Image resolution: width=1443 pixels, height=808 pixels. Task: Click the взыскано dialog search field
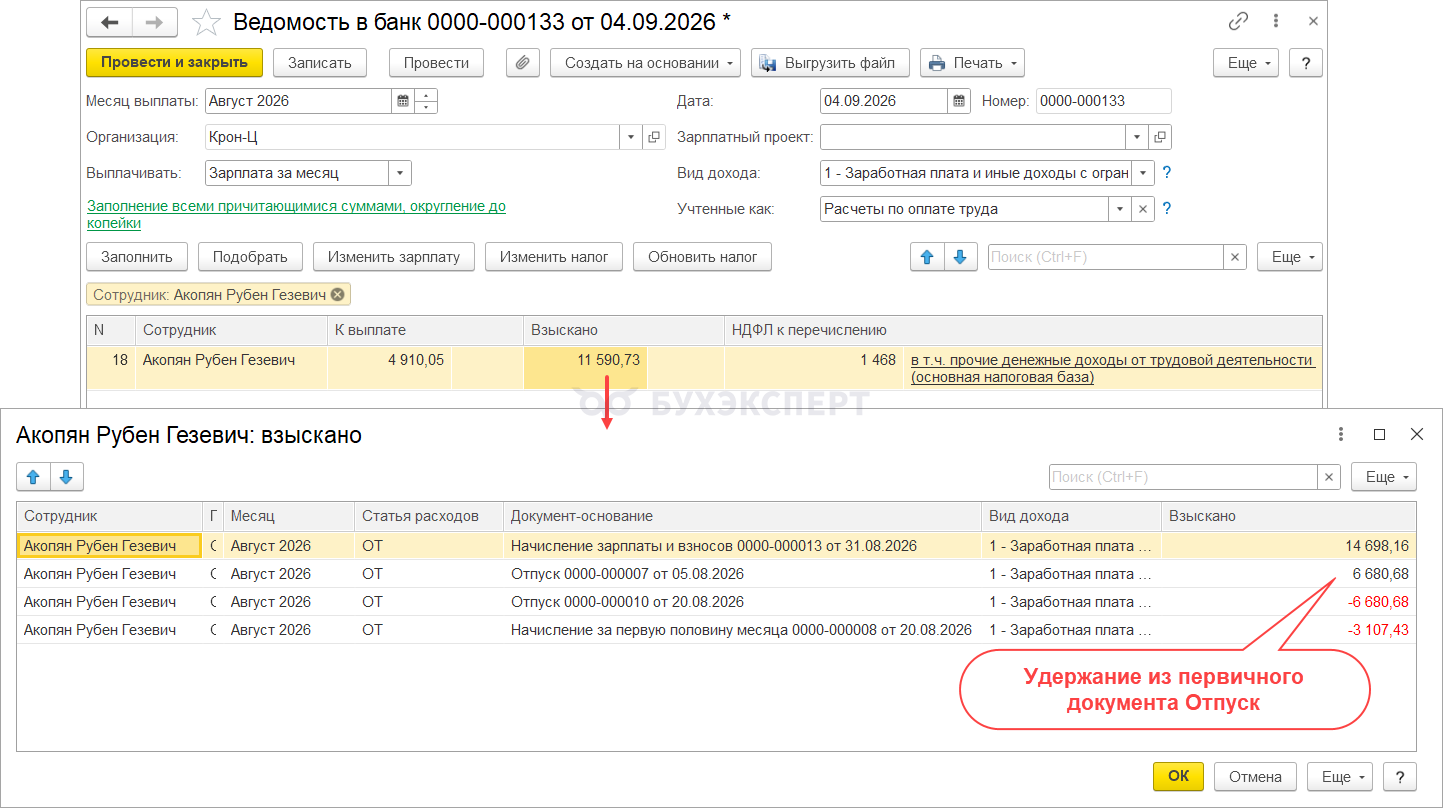(1183, 477)
